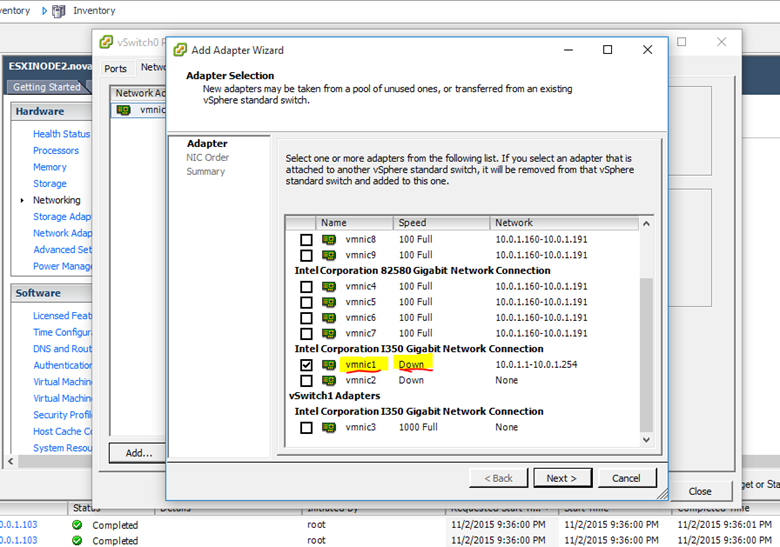Screen dimensions: 780x547
Task: Click the vmnic6 network card icon
Action: (329, 318)
